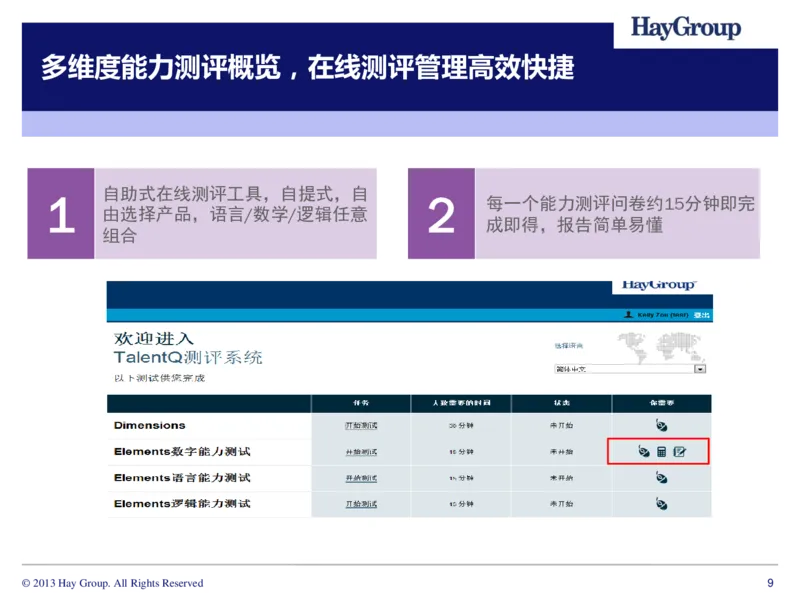Toggle the 未开始 status of Elements语言能力测试
Viewport: 800px width, 600px height.
(561, 478)
